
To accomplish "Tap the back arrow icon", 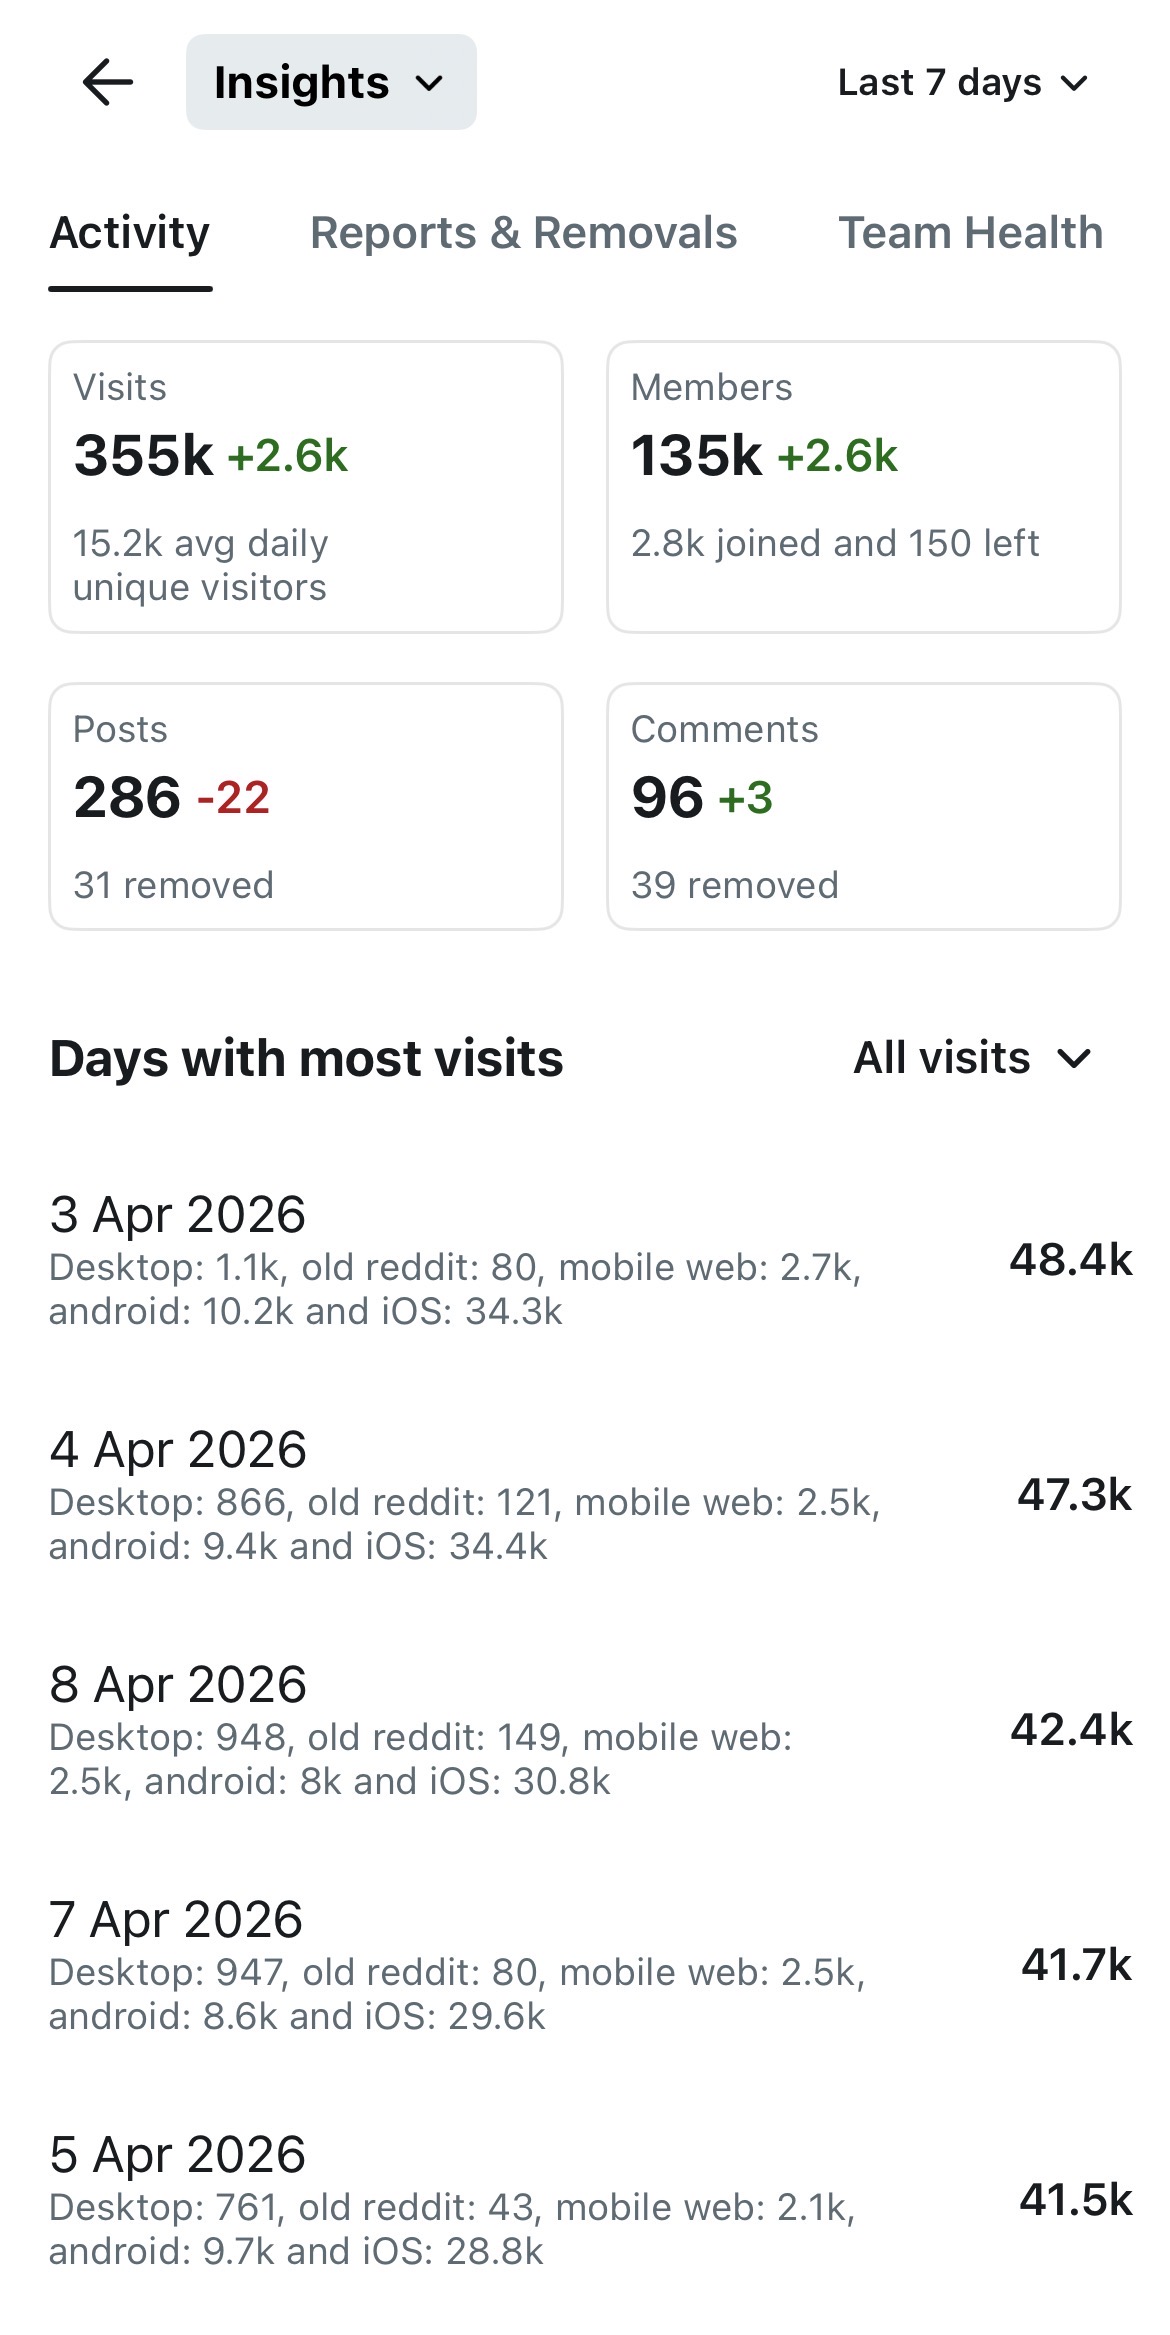I will (108, 82).
